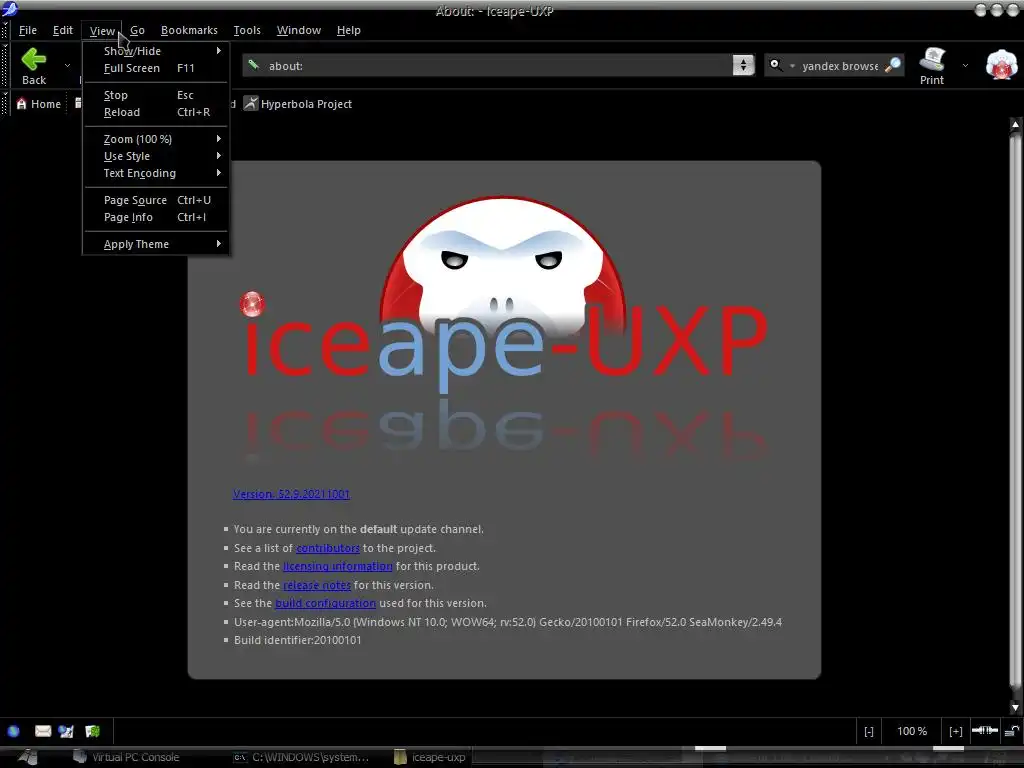Open Mail & Newsgroups envelope icon
Image resolution: width=1024 pixels, height=768 pixels.
[42, 731]
